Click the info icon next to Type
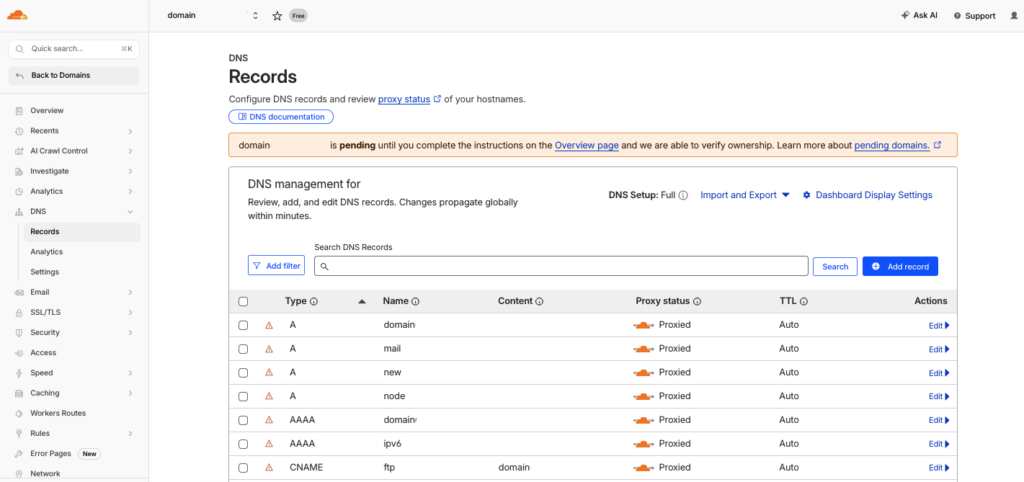The height and width of the screenshot is (482, 1024). (313, 302)
